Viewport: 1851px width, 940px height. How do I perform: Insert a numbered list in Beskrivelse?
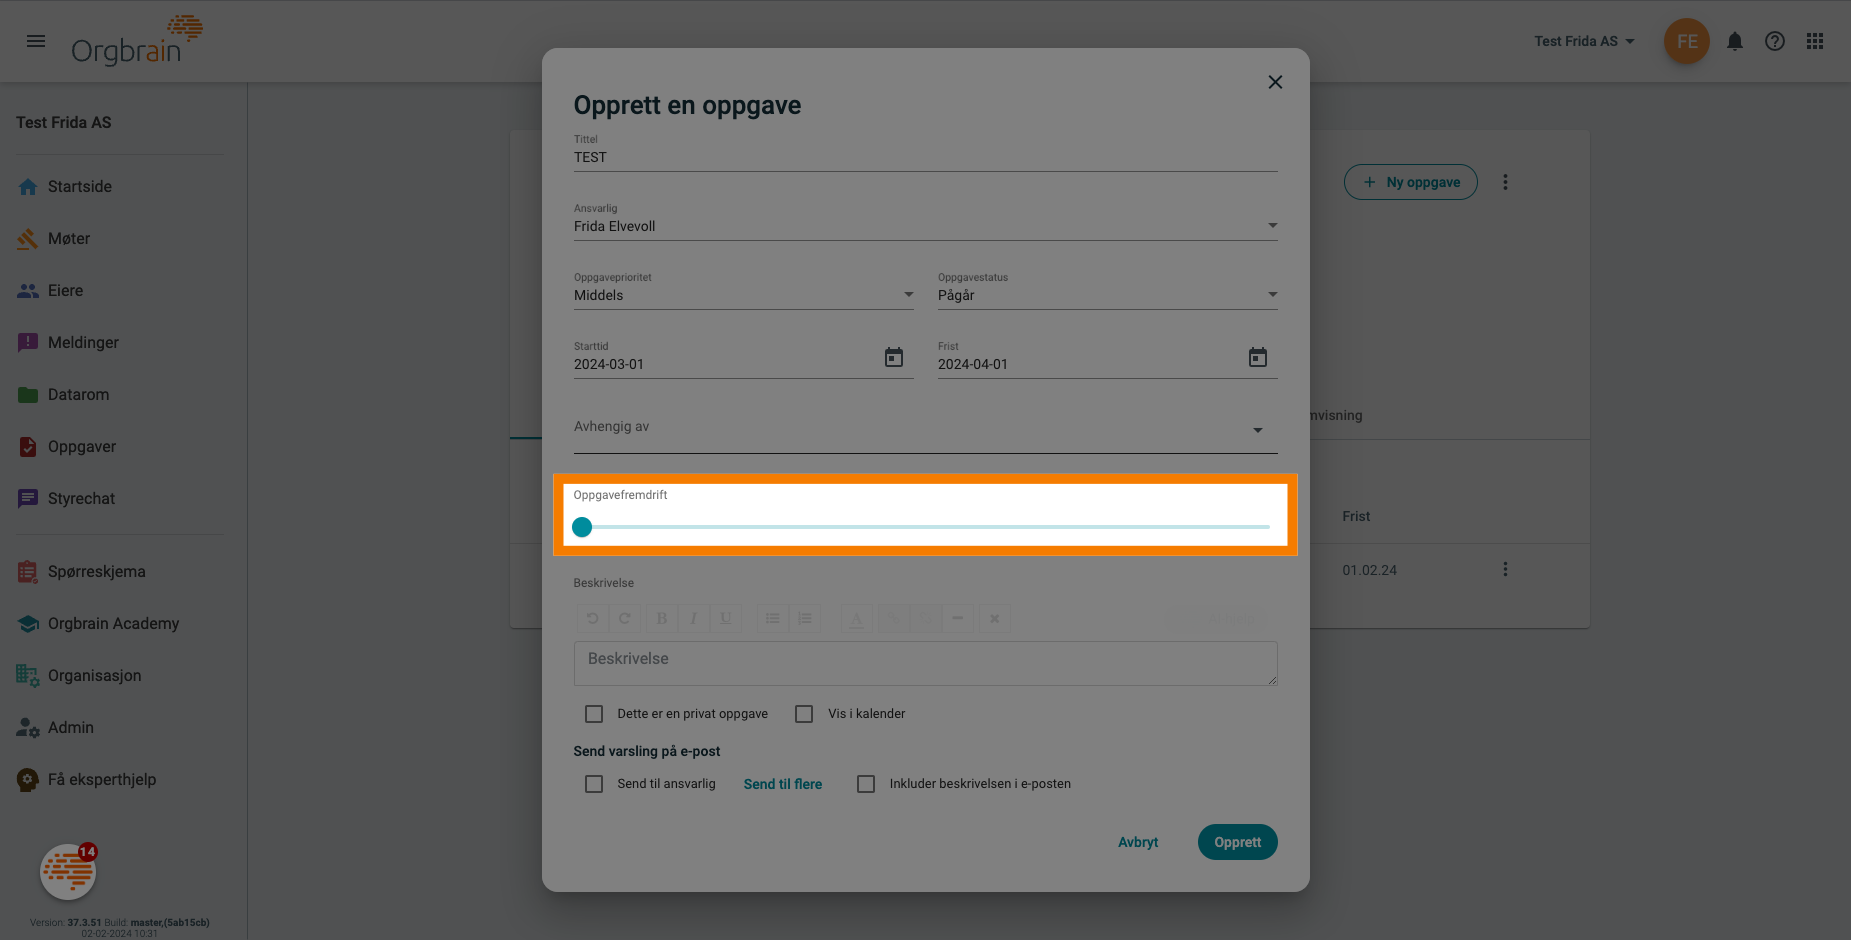pyautogui.click(x=805, y=618)
